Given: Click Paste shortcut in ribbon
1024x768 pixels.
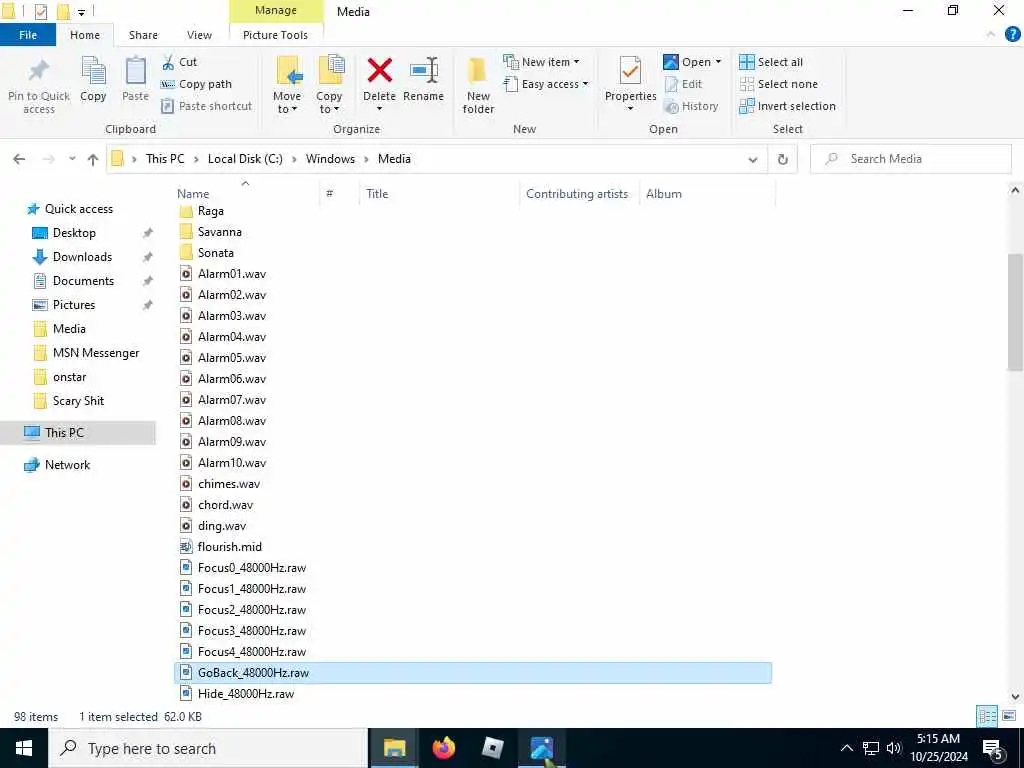Looking at the screenshot, I should tap(206, 106).
